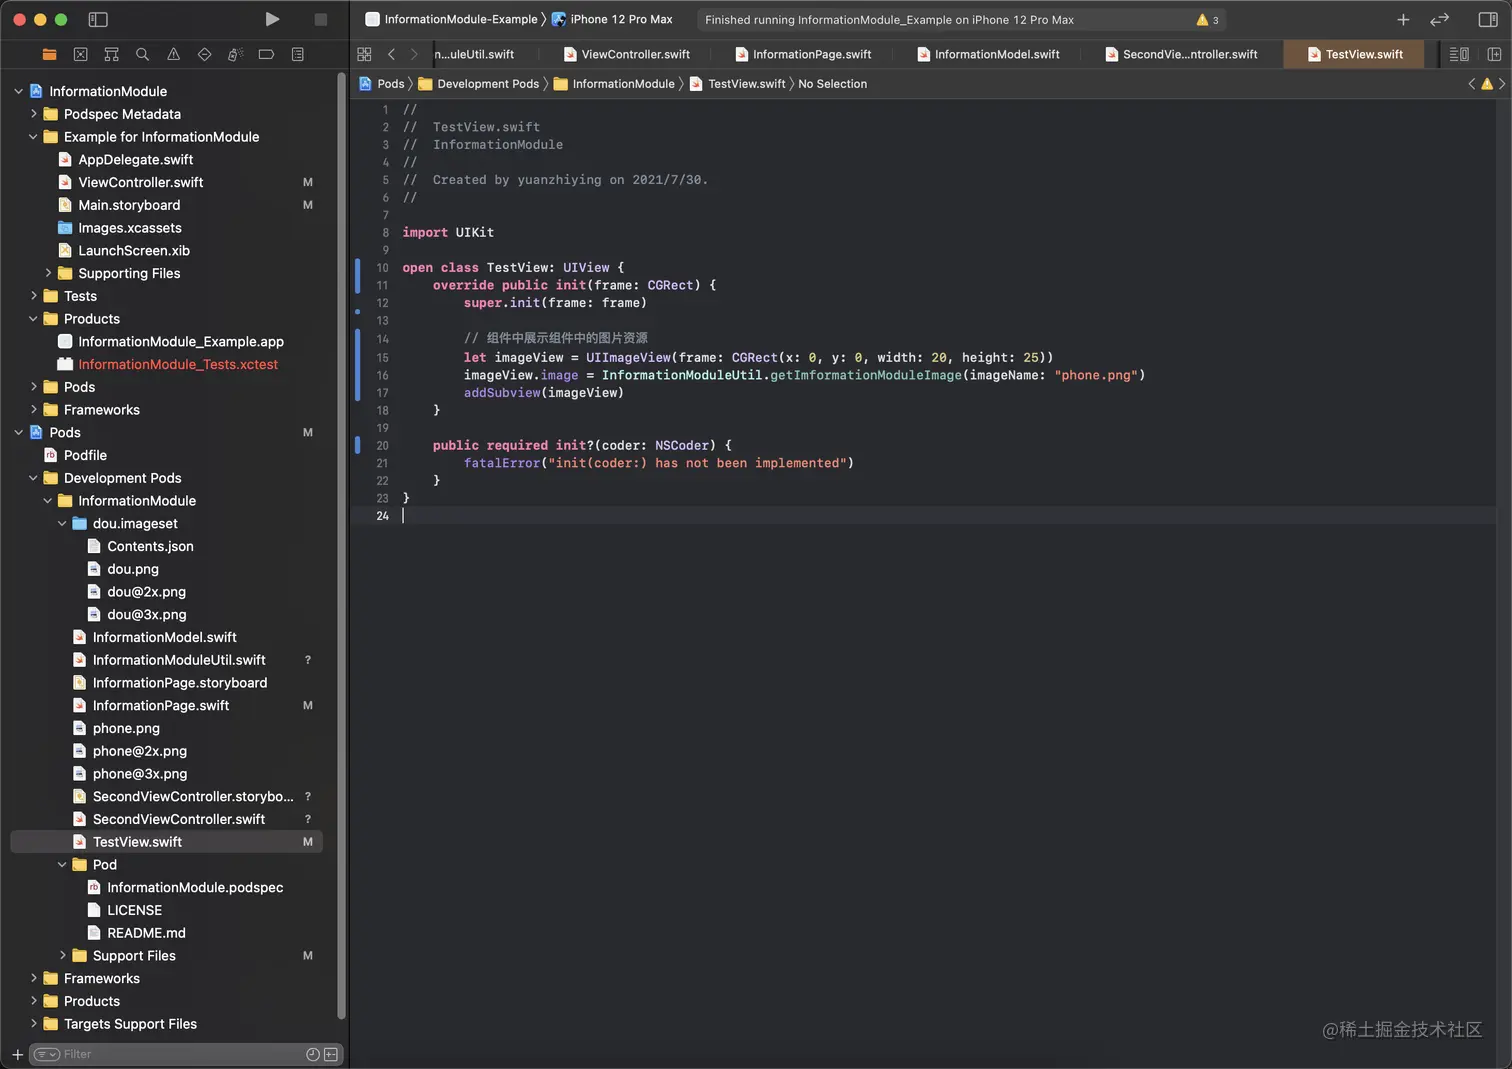The width and height of the screenshot is (1512, 1069).
Task: Switch to the InformationModel.swift tab
Action: pyautogui.click(x=988, y=54)
